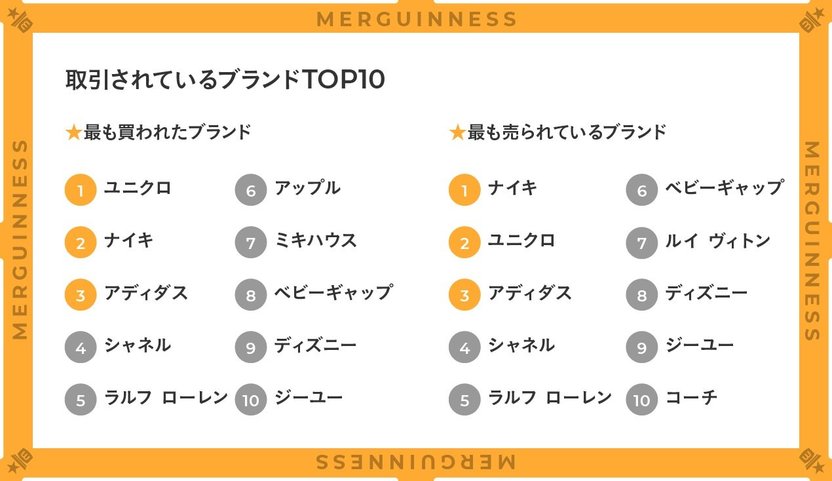Click the orange number 1 badge beside right ナイキ
This screenshot has height=481, width=832.
pos(464,190)
